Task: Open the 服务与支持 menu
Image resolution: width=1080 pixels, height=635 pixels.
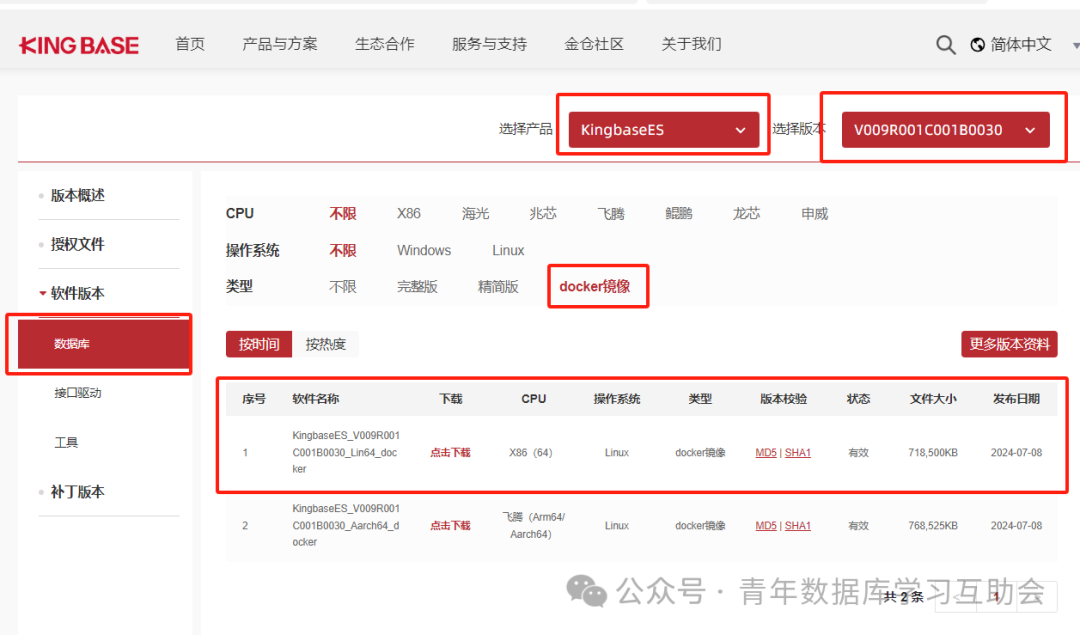Action: pos(490,44)
